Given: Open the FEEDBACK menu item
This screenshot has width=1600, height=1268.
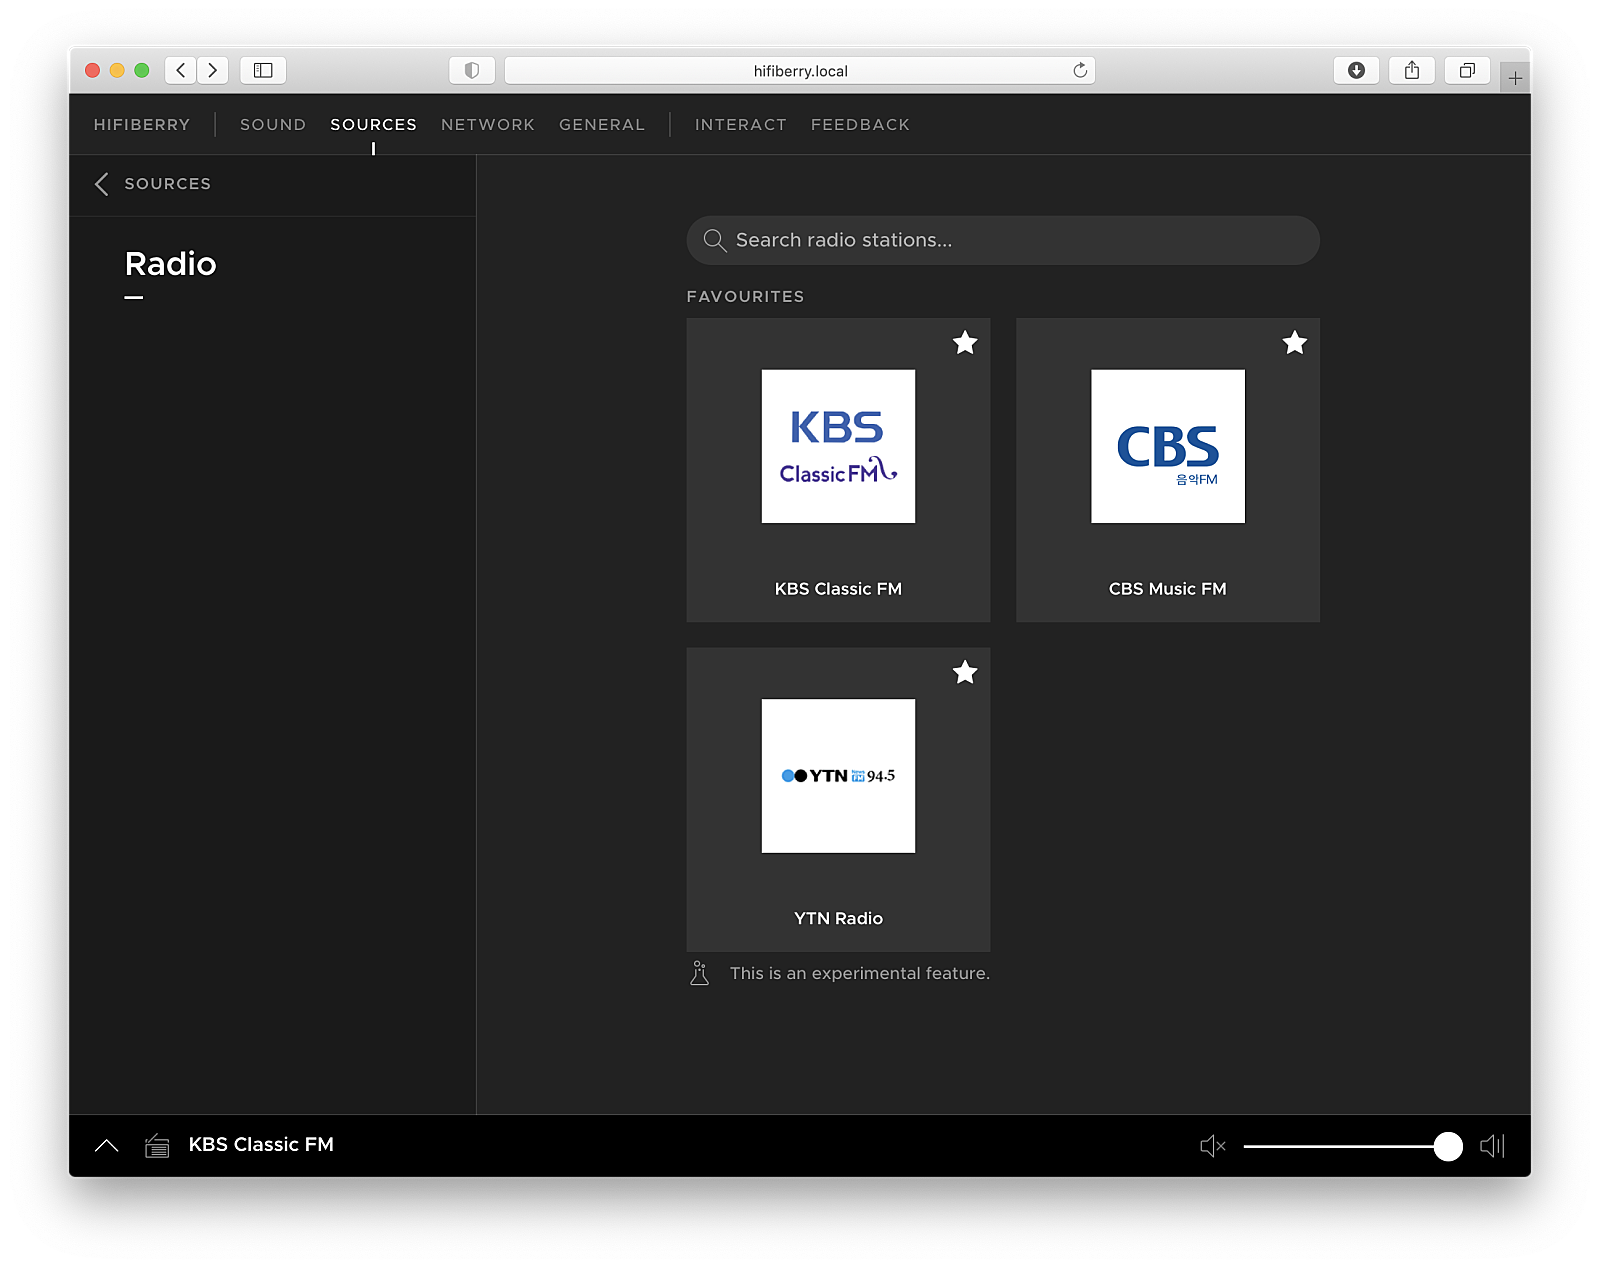Looking at the screenshot, I should [860, 124].
